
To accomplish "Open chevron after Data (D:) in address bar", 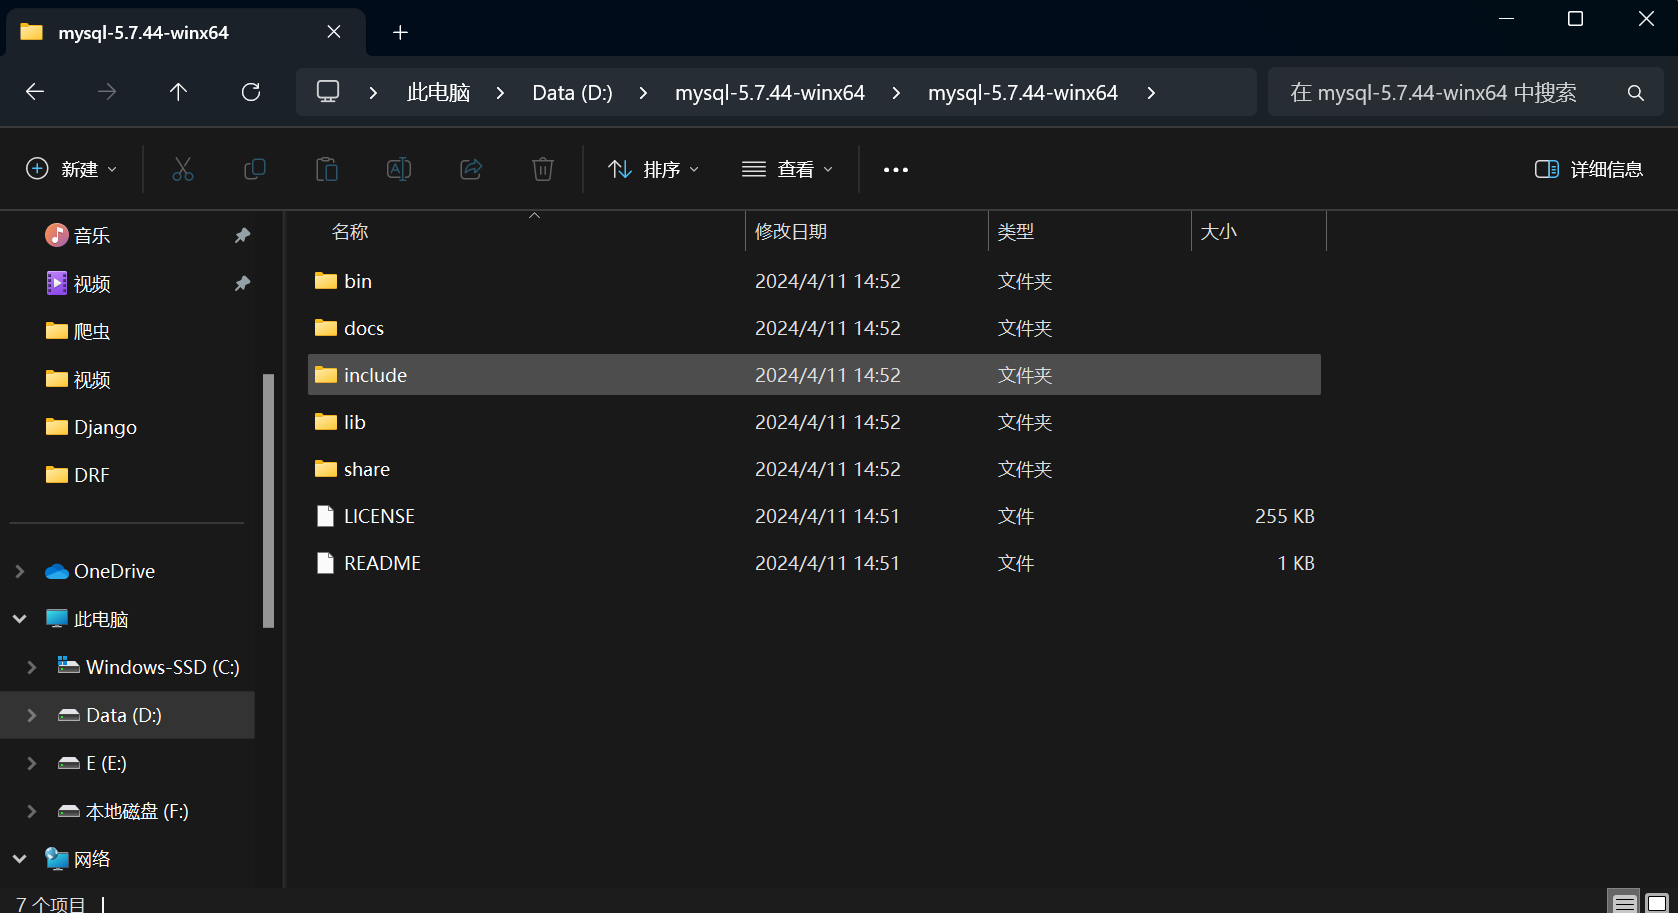I will (643, 92).
